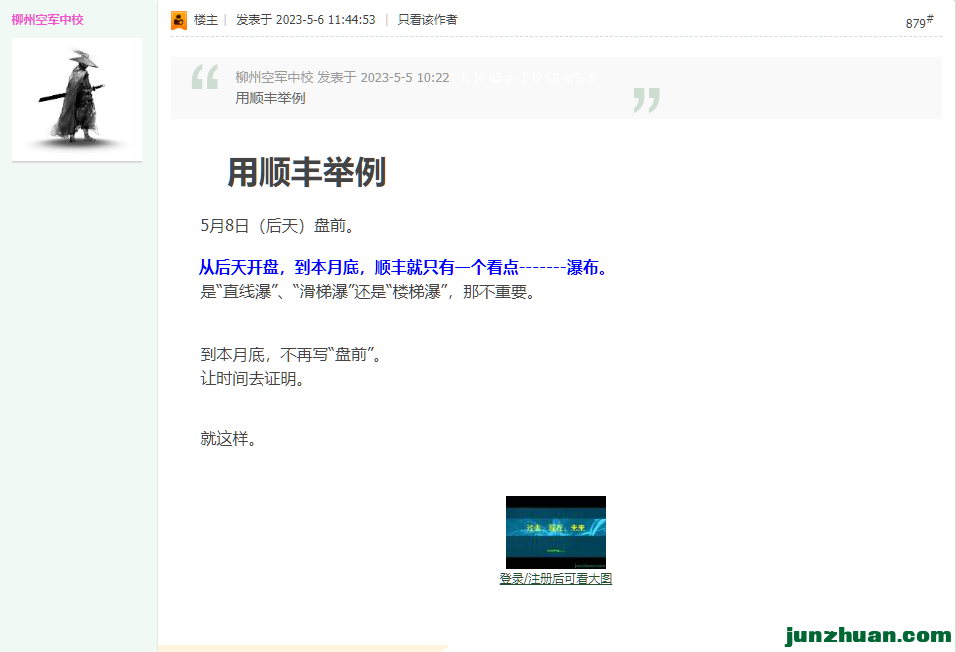This screenshot has width=956, height=652.
Task: Click 楼主 label next to badge
Action: pyautogui.click(x=205, y=20)
